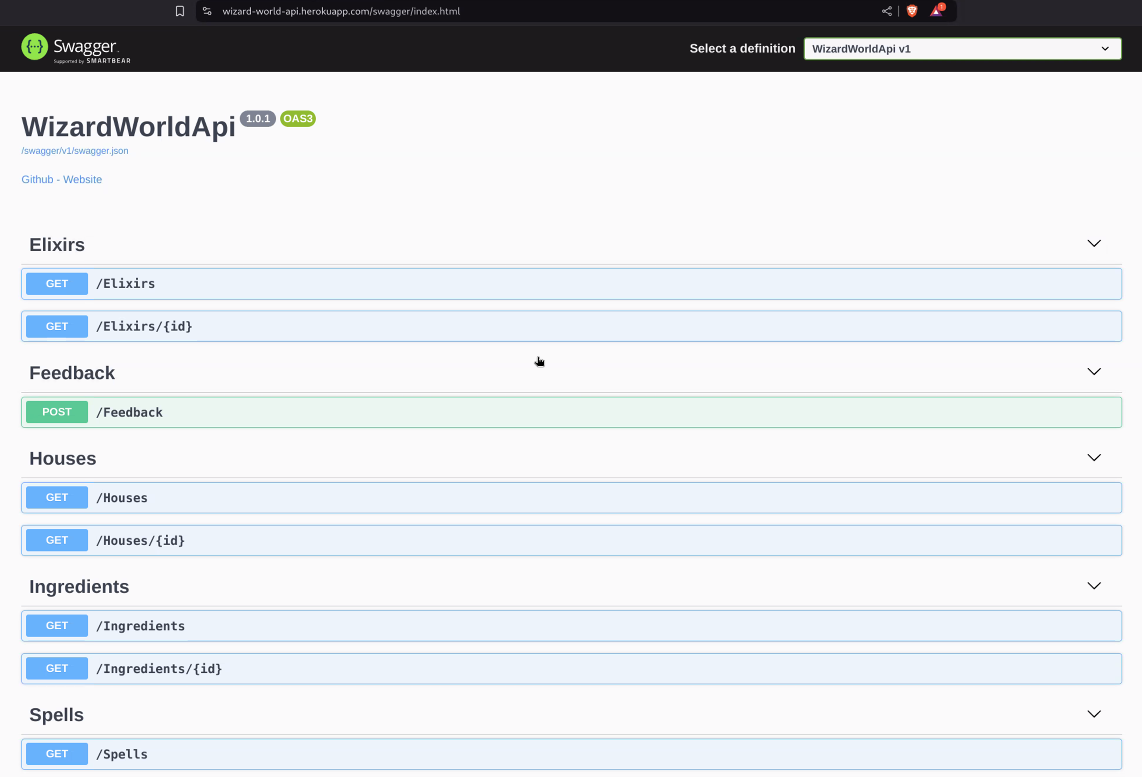Expand GET /Ingredients operation

[571, 626]
